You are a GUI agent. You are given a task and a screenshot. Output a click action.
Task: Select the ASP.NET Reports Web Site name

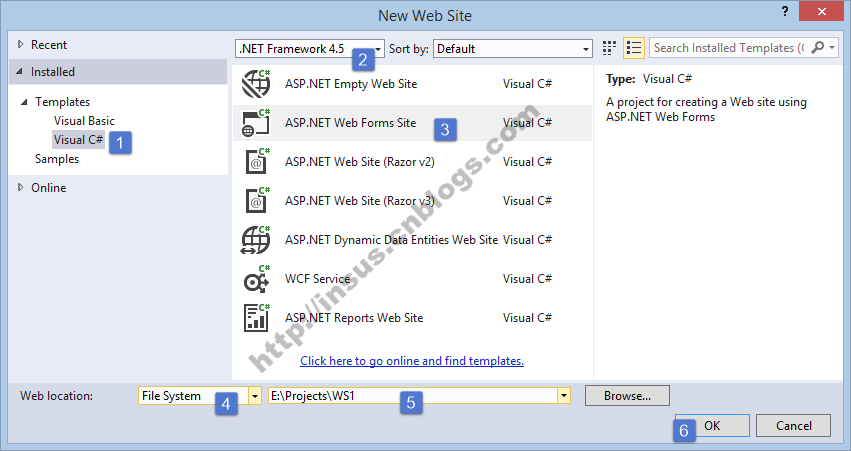tap(354, 318)
